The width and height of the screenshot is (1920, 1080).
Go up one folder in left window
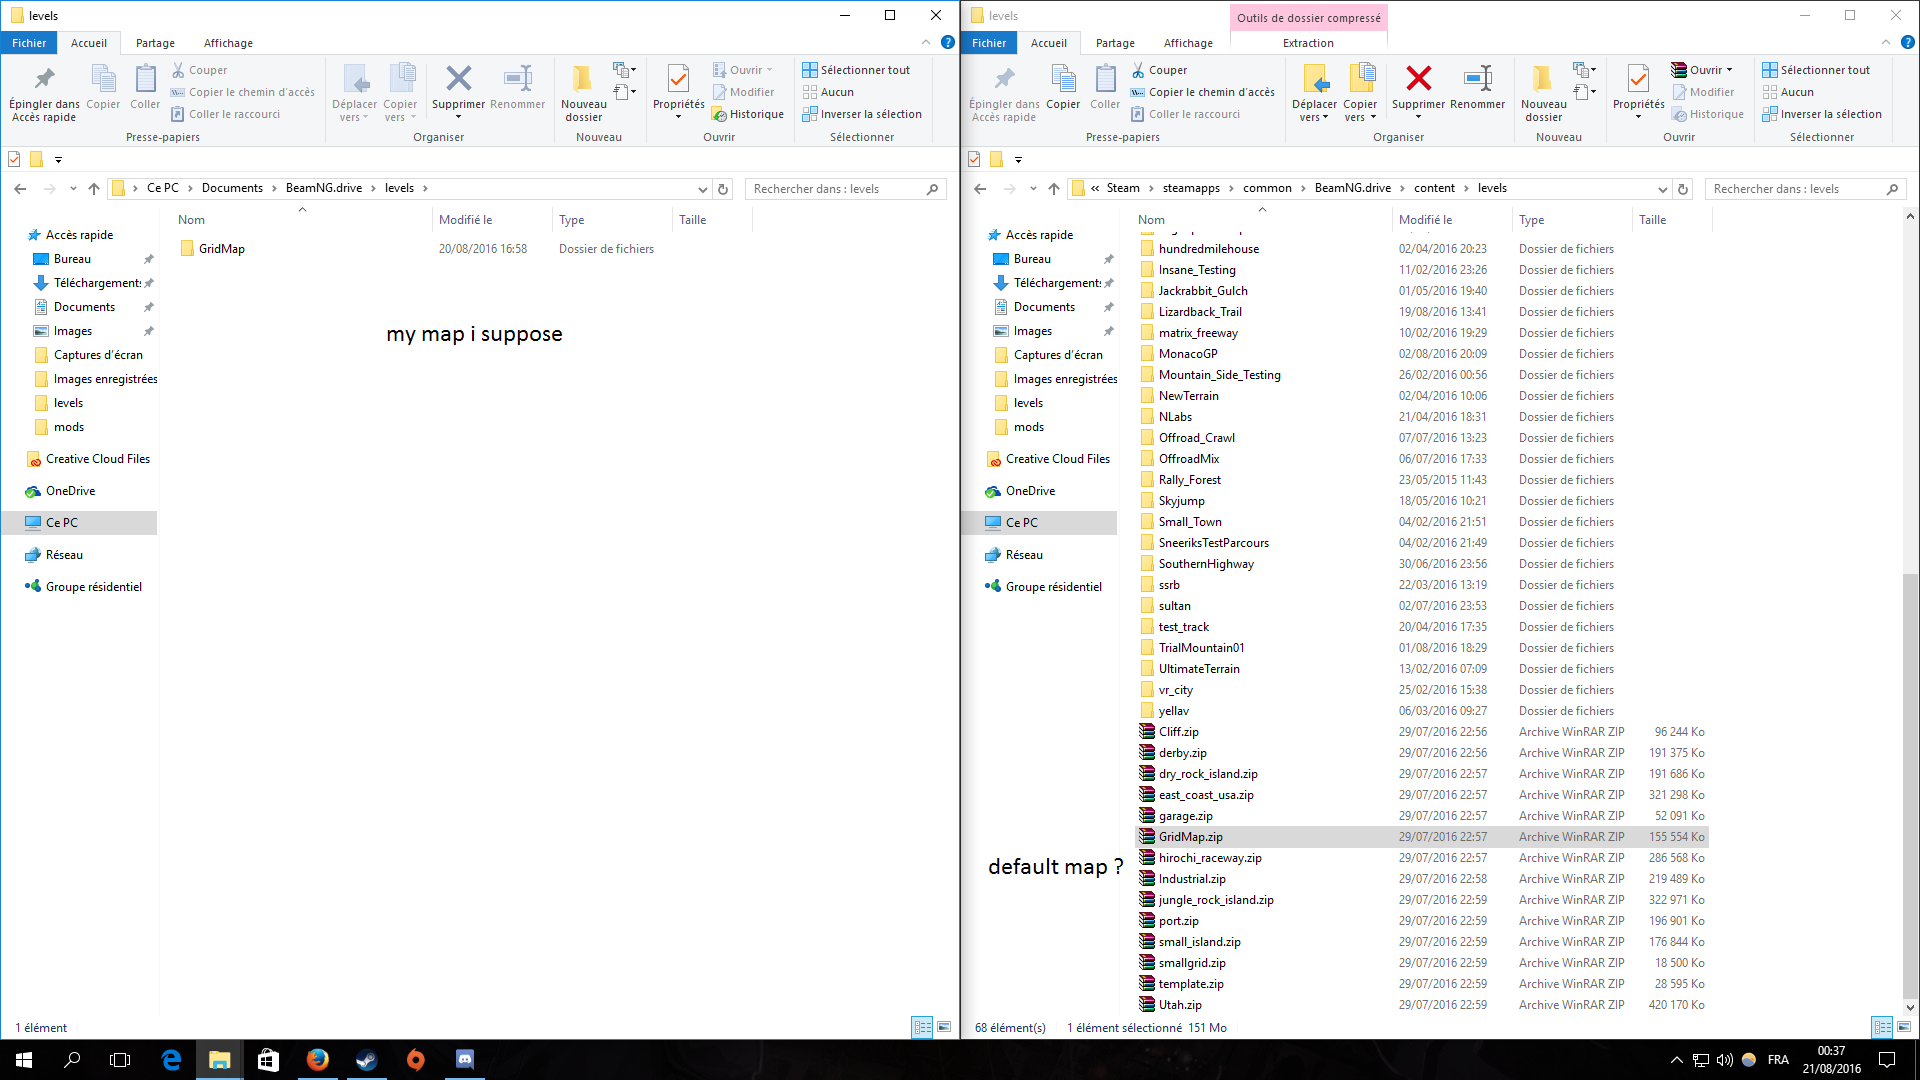94,188
